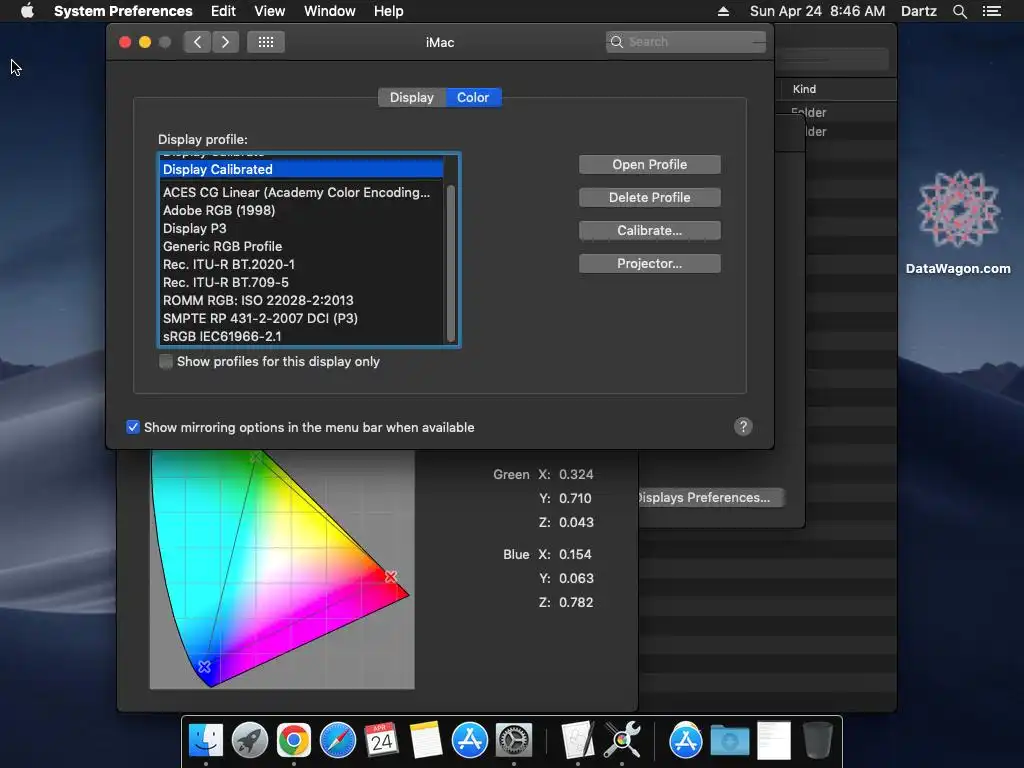The image size is (1024, 768).
Task: Open App Store icon beside Notes
Action: [470, 740]
